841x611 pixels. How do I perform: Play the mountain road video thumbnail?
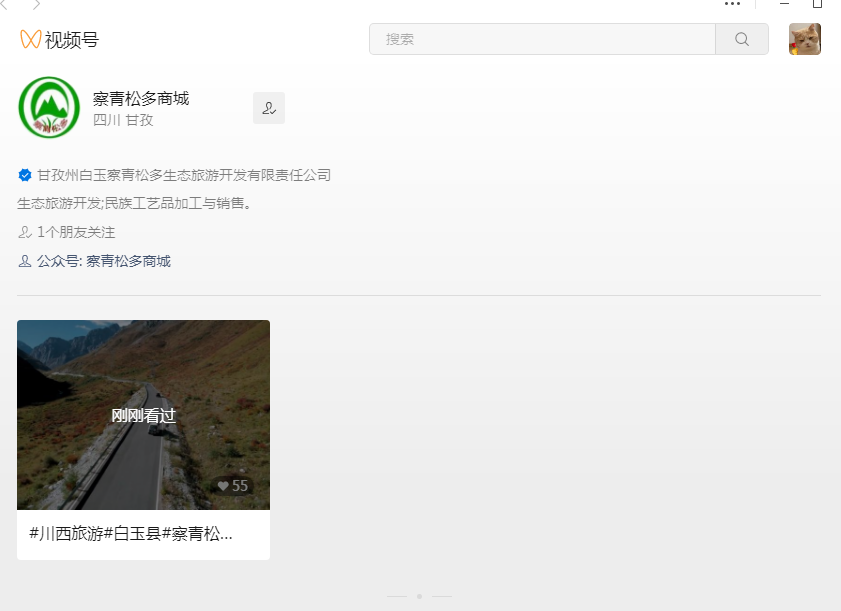pos(143,415)
